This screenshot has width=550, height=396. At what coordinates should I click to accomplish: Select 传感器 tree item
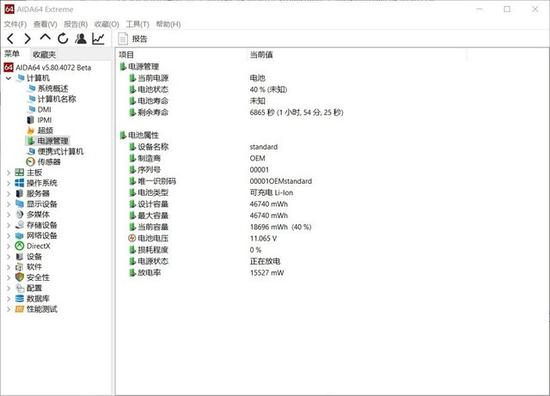pyautogui.click(x=49, y=162)
